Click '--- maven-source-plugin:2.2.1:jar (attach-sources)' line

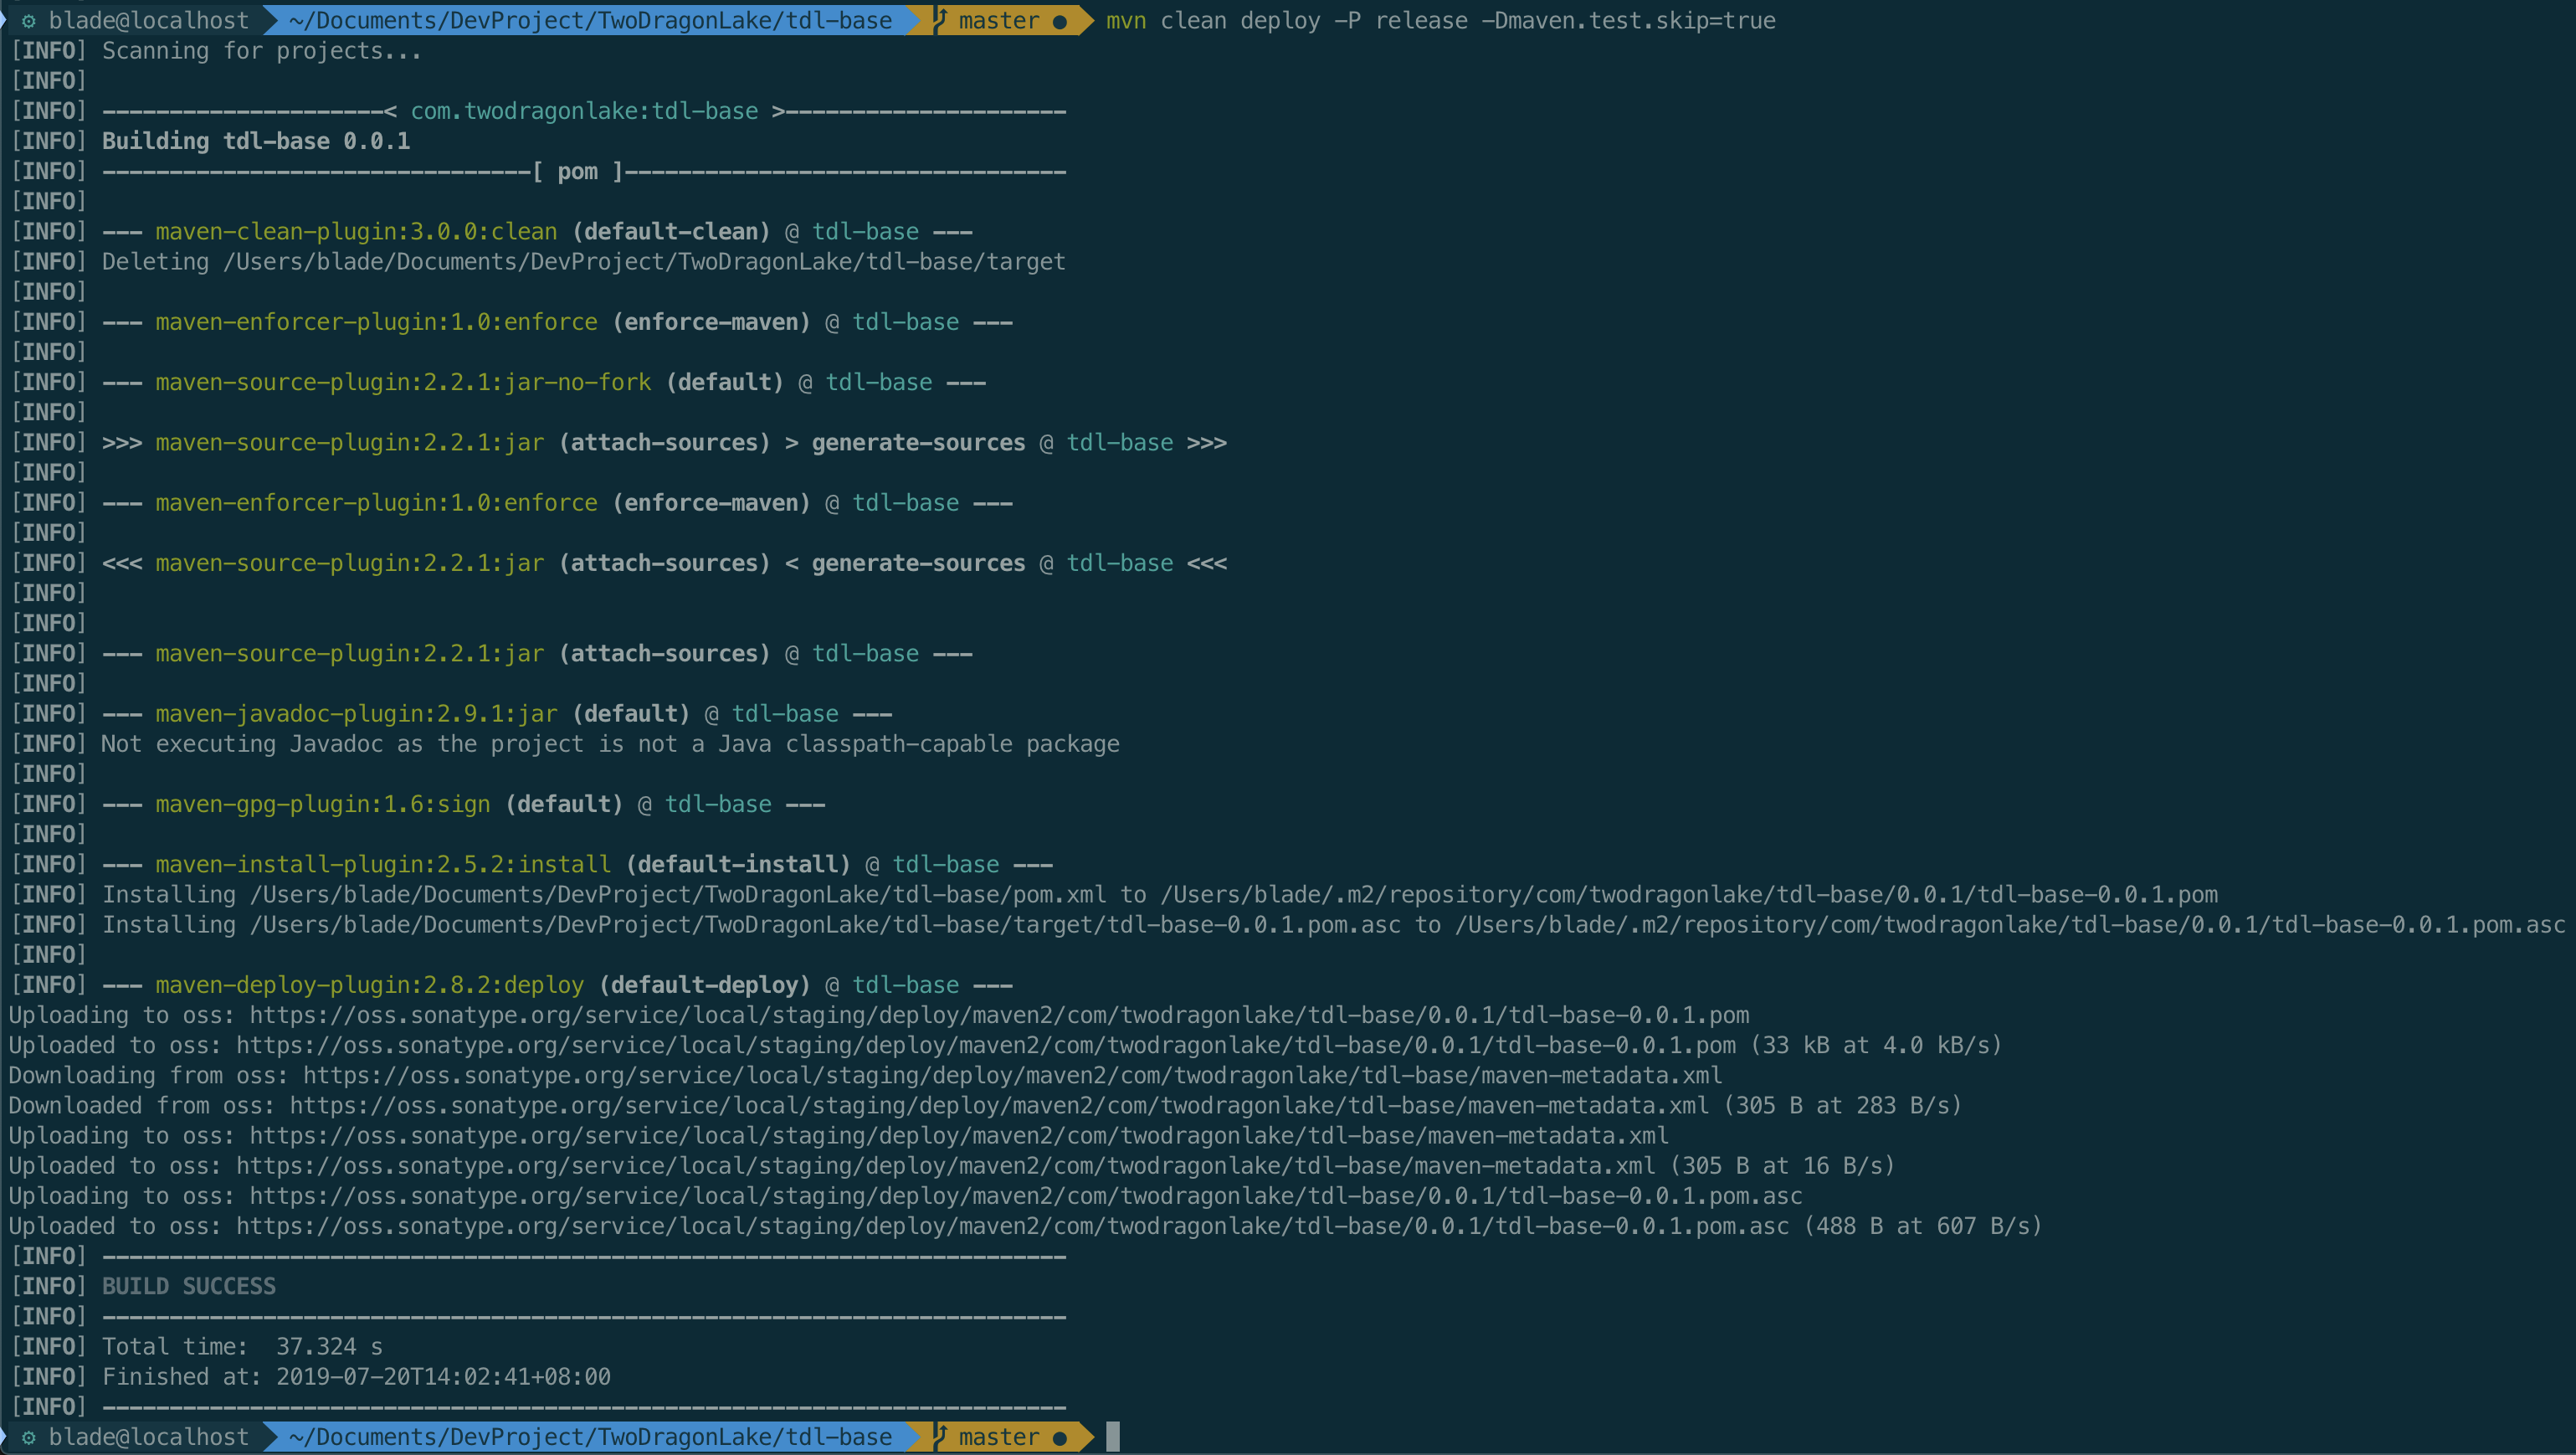click(x=537, y=653)
